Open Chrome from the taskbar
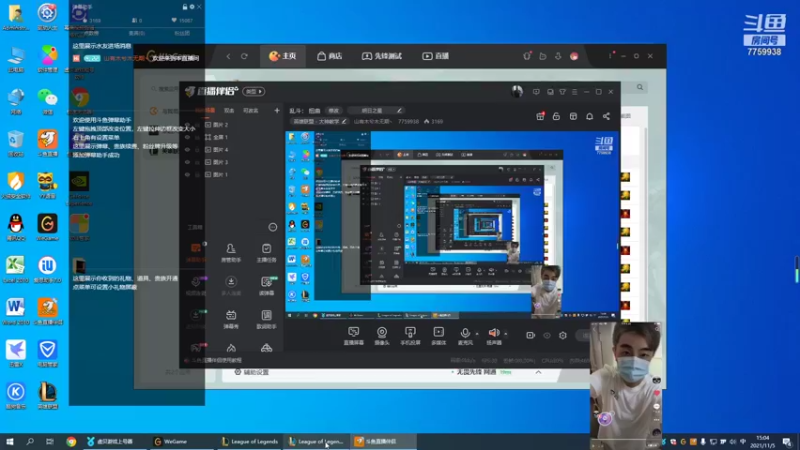800x450 pixels. coord(71,441)
